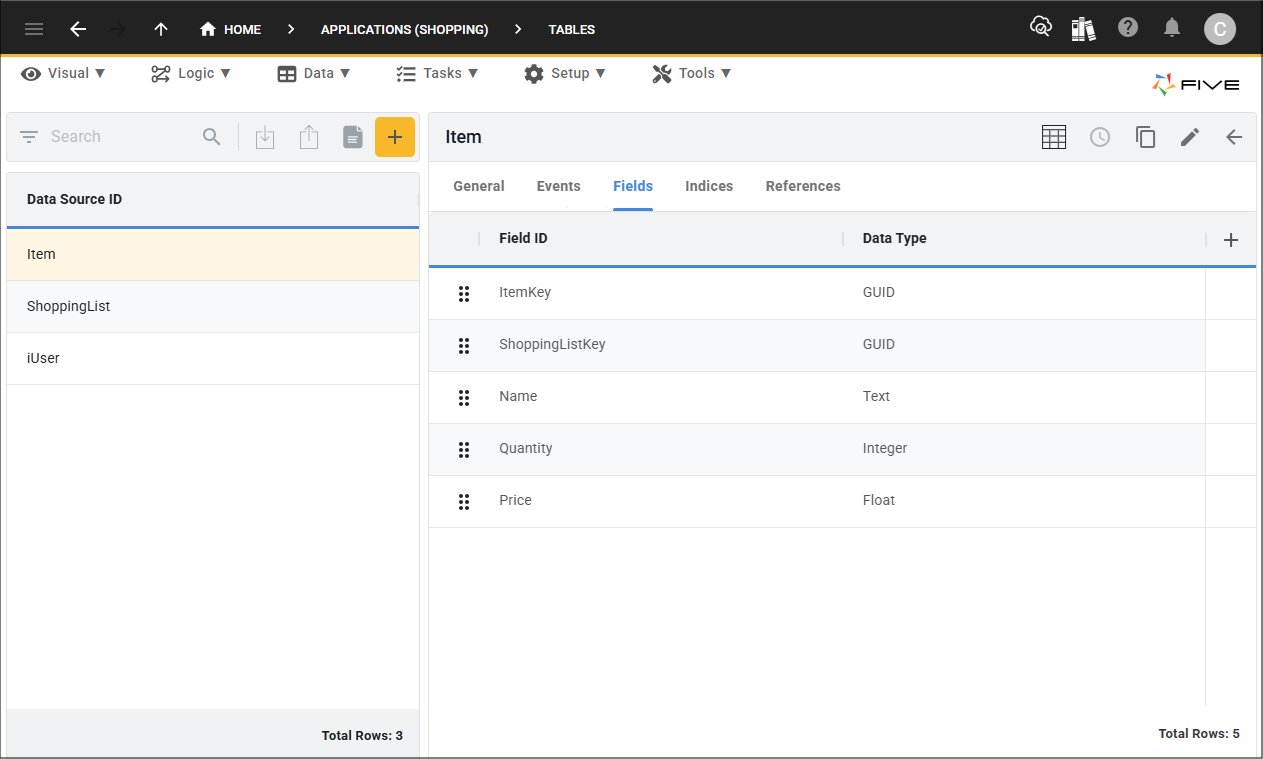The width and height of the screenshot is (1263, 759).
Task: Click the yellow add new table button
Action: point(395,137)
